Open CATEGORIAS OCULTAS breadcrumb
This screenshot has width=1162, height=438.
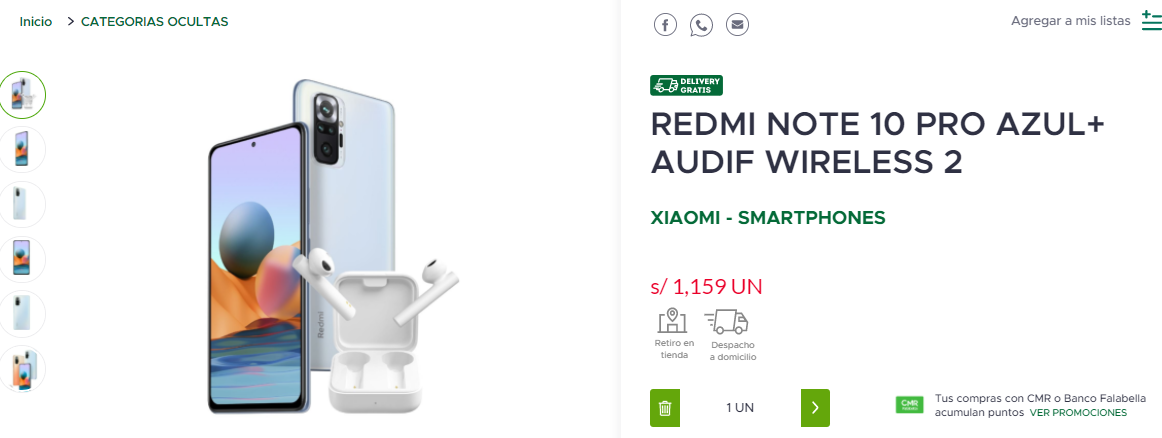click(154, 21)
